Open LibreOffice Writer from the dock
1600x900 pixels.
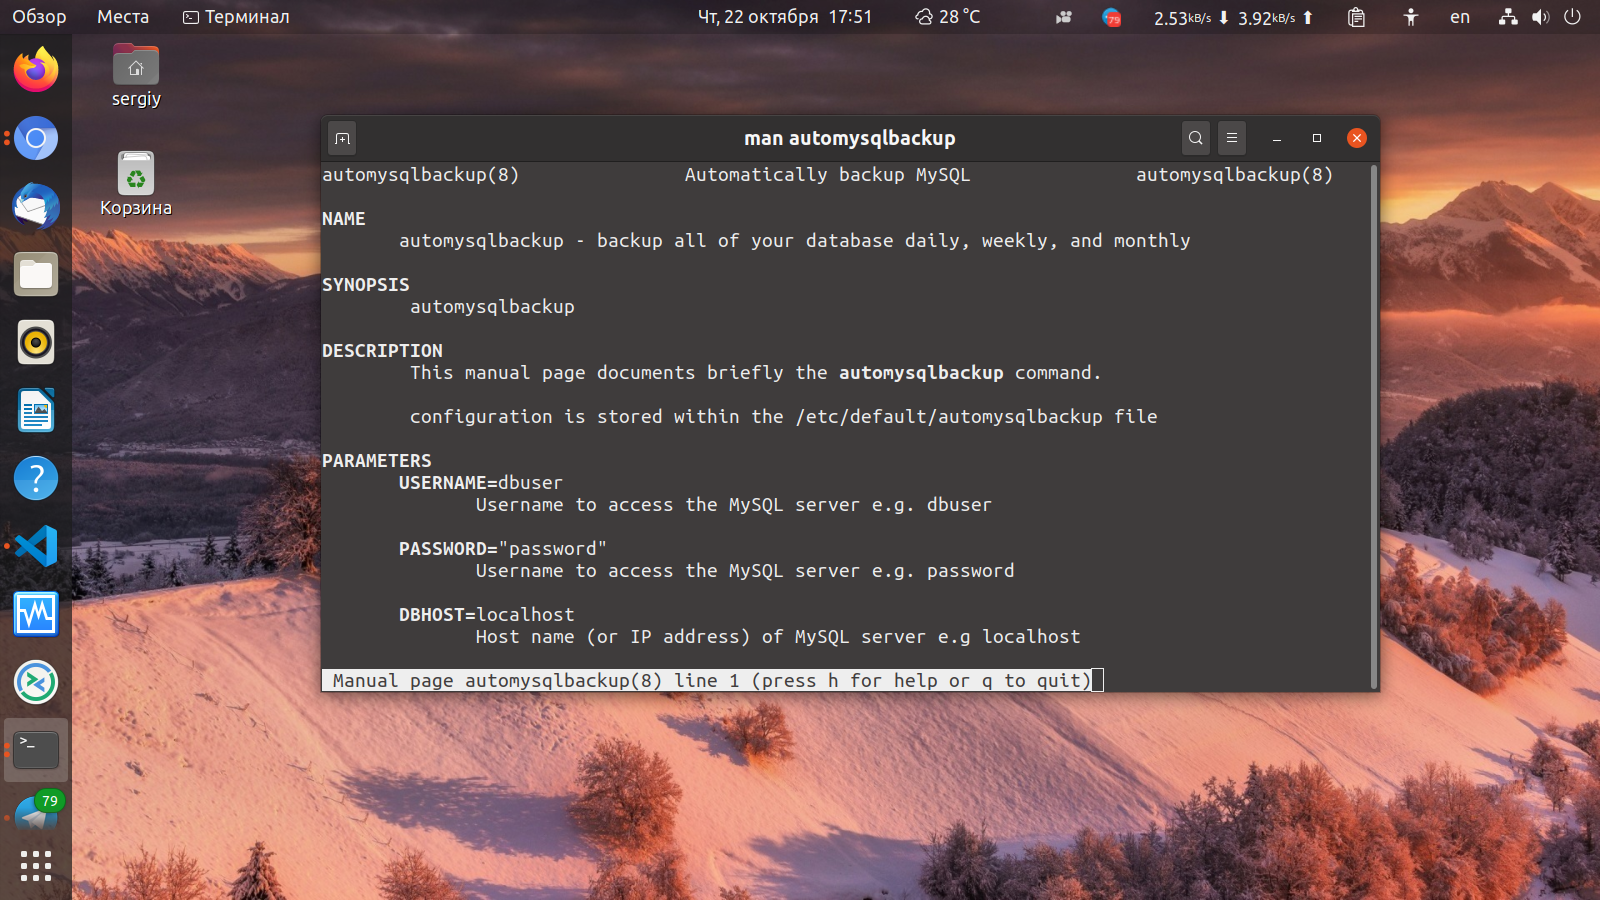click(36, 410)
